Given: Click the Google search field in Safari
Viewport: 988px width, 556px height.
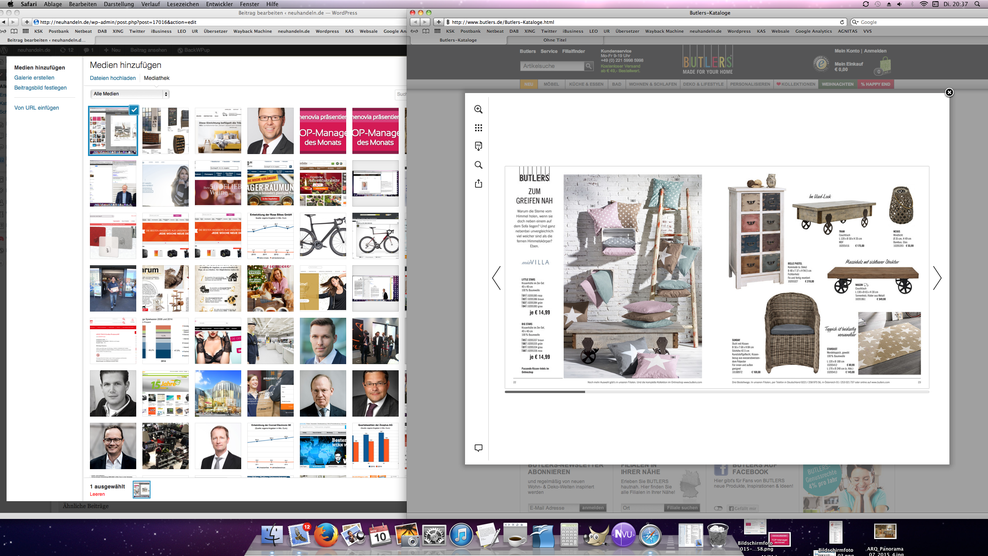Looking at the screenshot, I should tap(917, 22).
